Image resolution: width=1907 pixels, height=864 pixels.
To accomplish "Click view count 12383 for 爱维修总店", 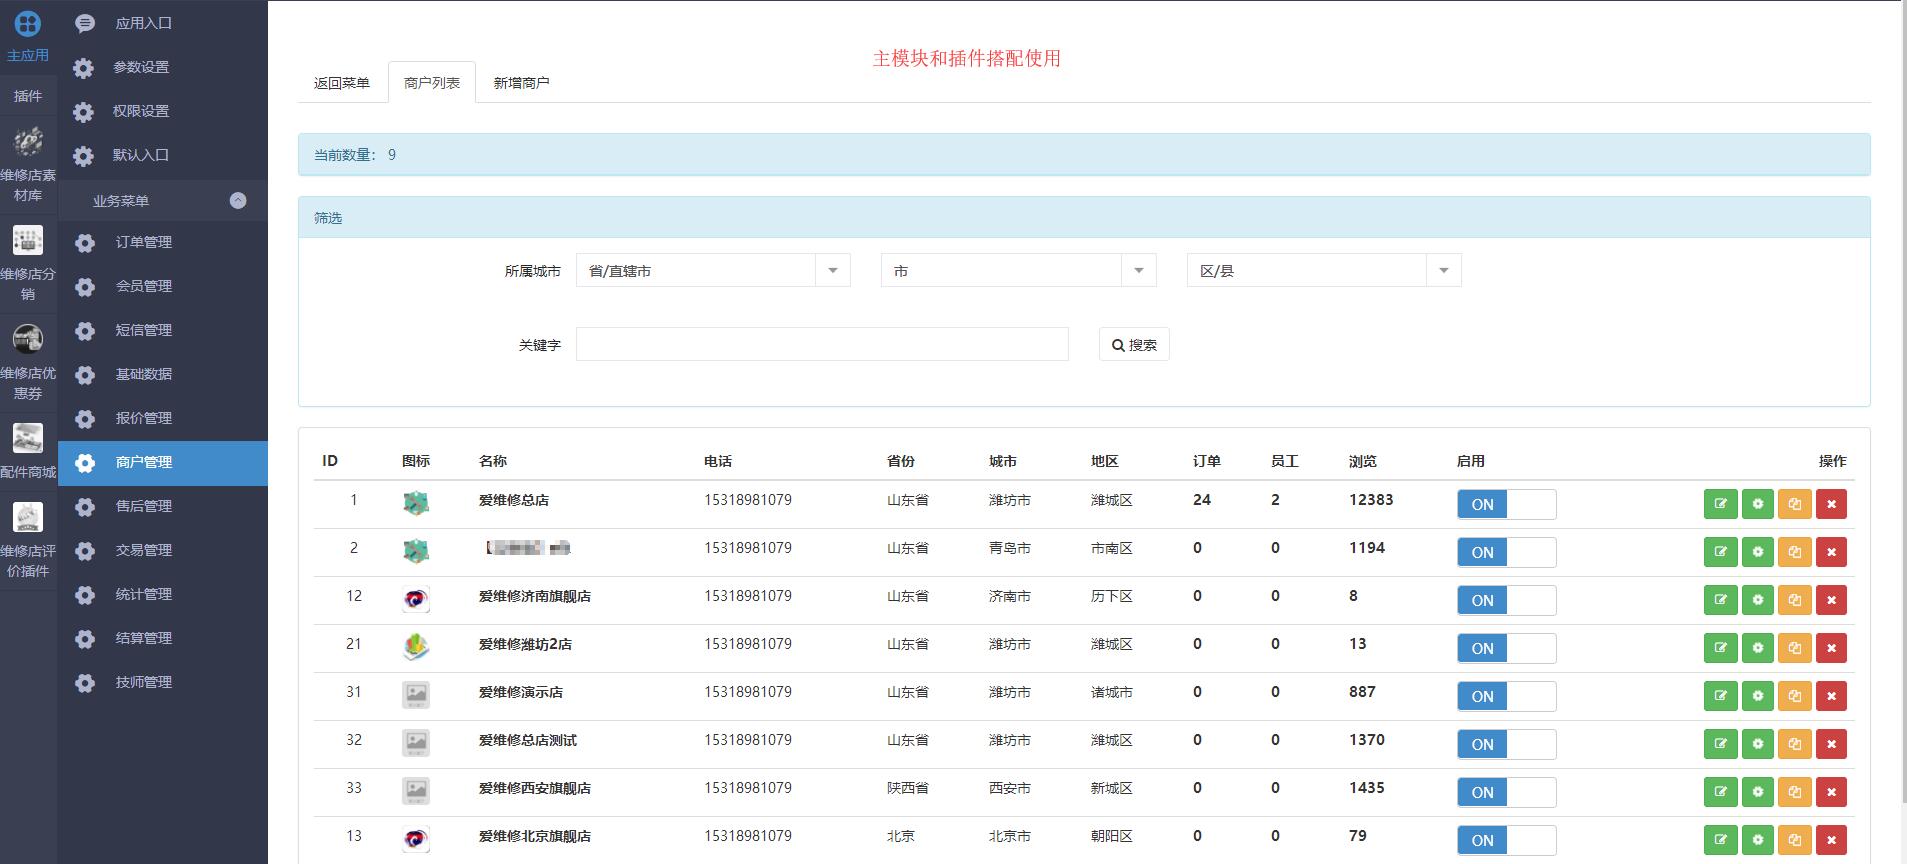I will [x=1370, y=500].
